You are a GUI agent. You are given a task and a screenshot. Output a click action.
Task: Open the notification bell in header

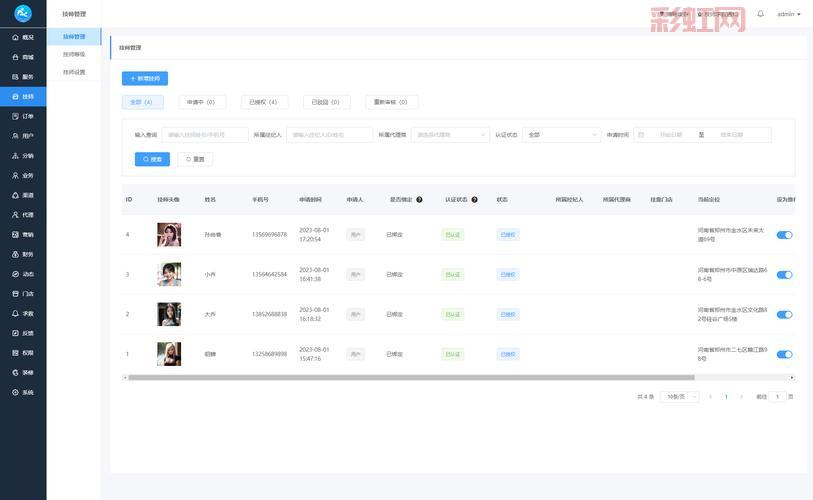(760, 14)
